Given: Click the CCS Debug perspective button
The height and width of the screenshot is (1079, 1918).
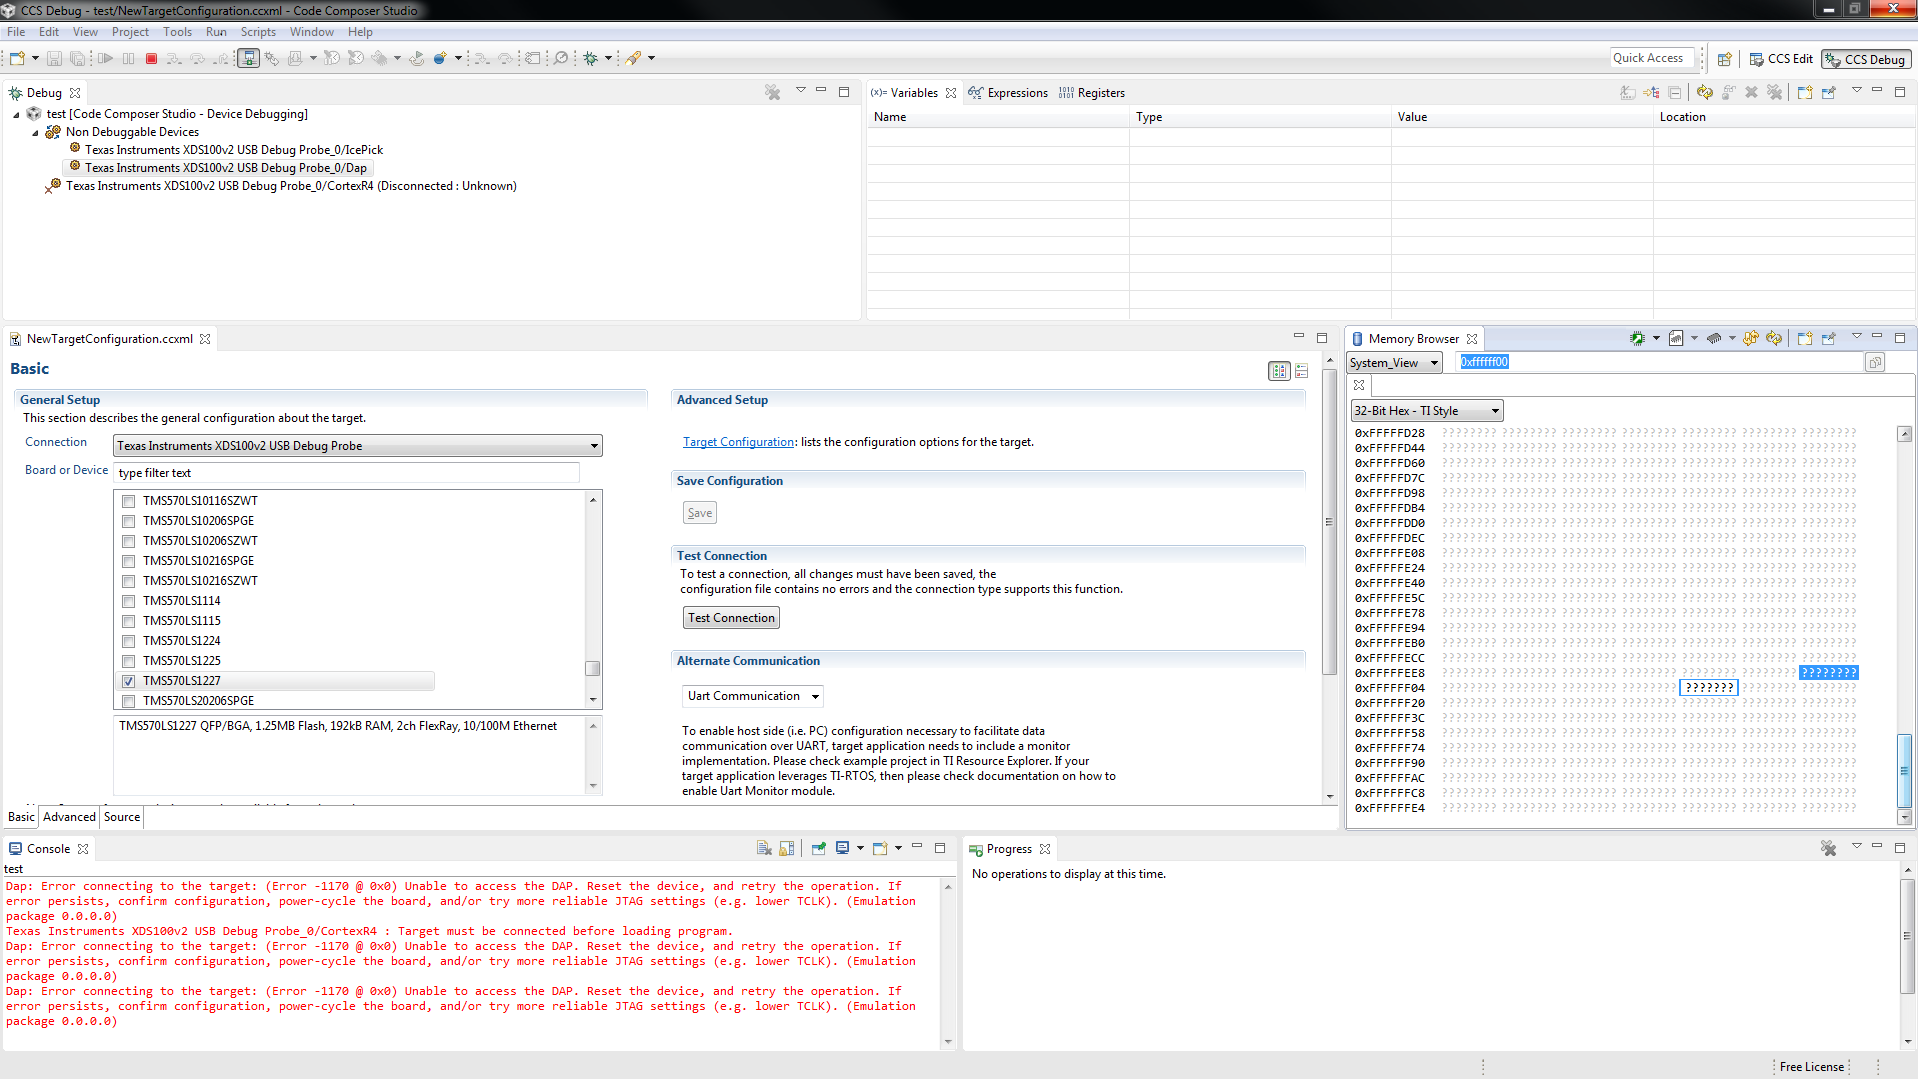Looking at the screenshot, I should click(x=1865, y=59).
